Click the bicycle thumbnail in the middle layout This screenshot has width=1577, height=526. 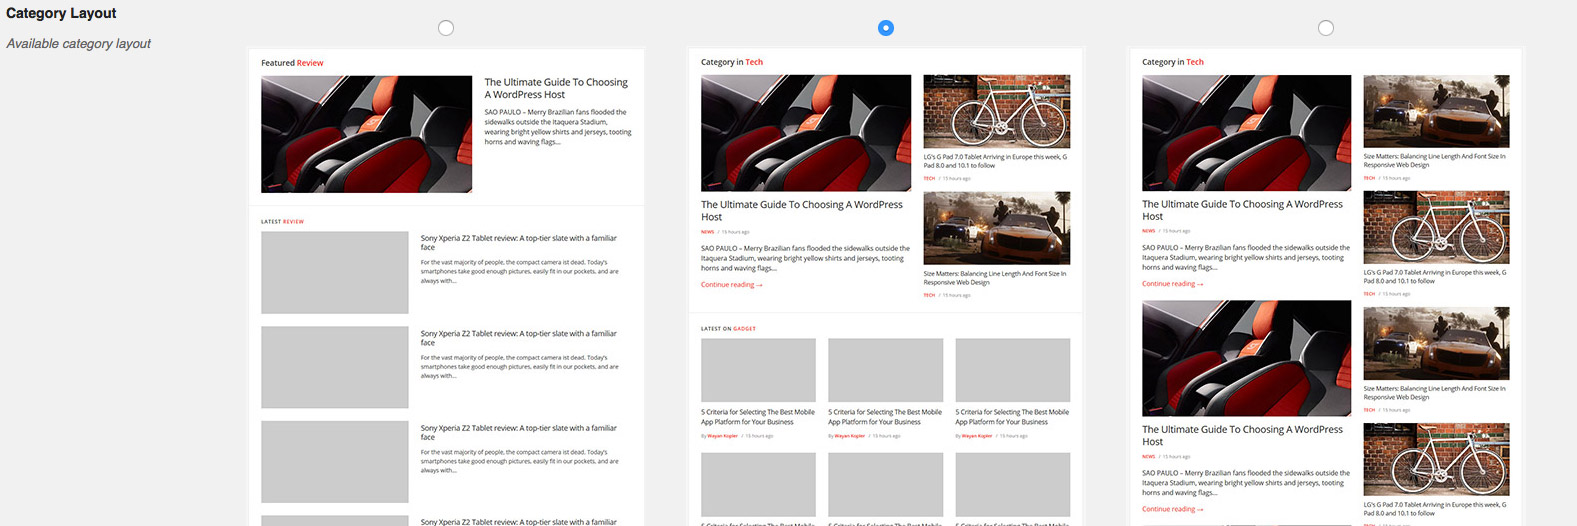(996, 112)
